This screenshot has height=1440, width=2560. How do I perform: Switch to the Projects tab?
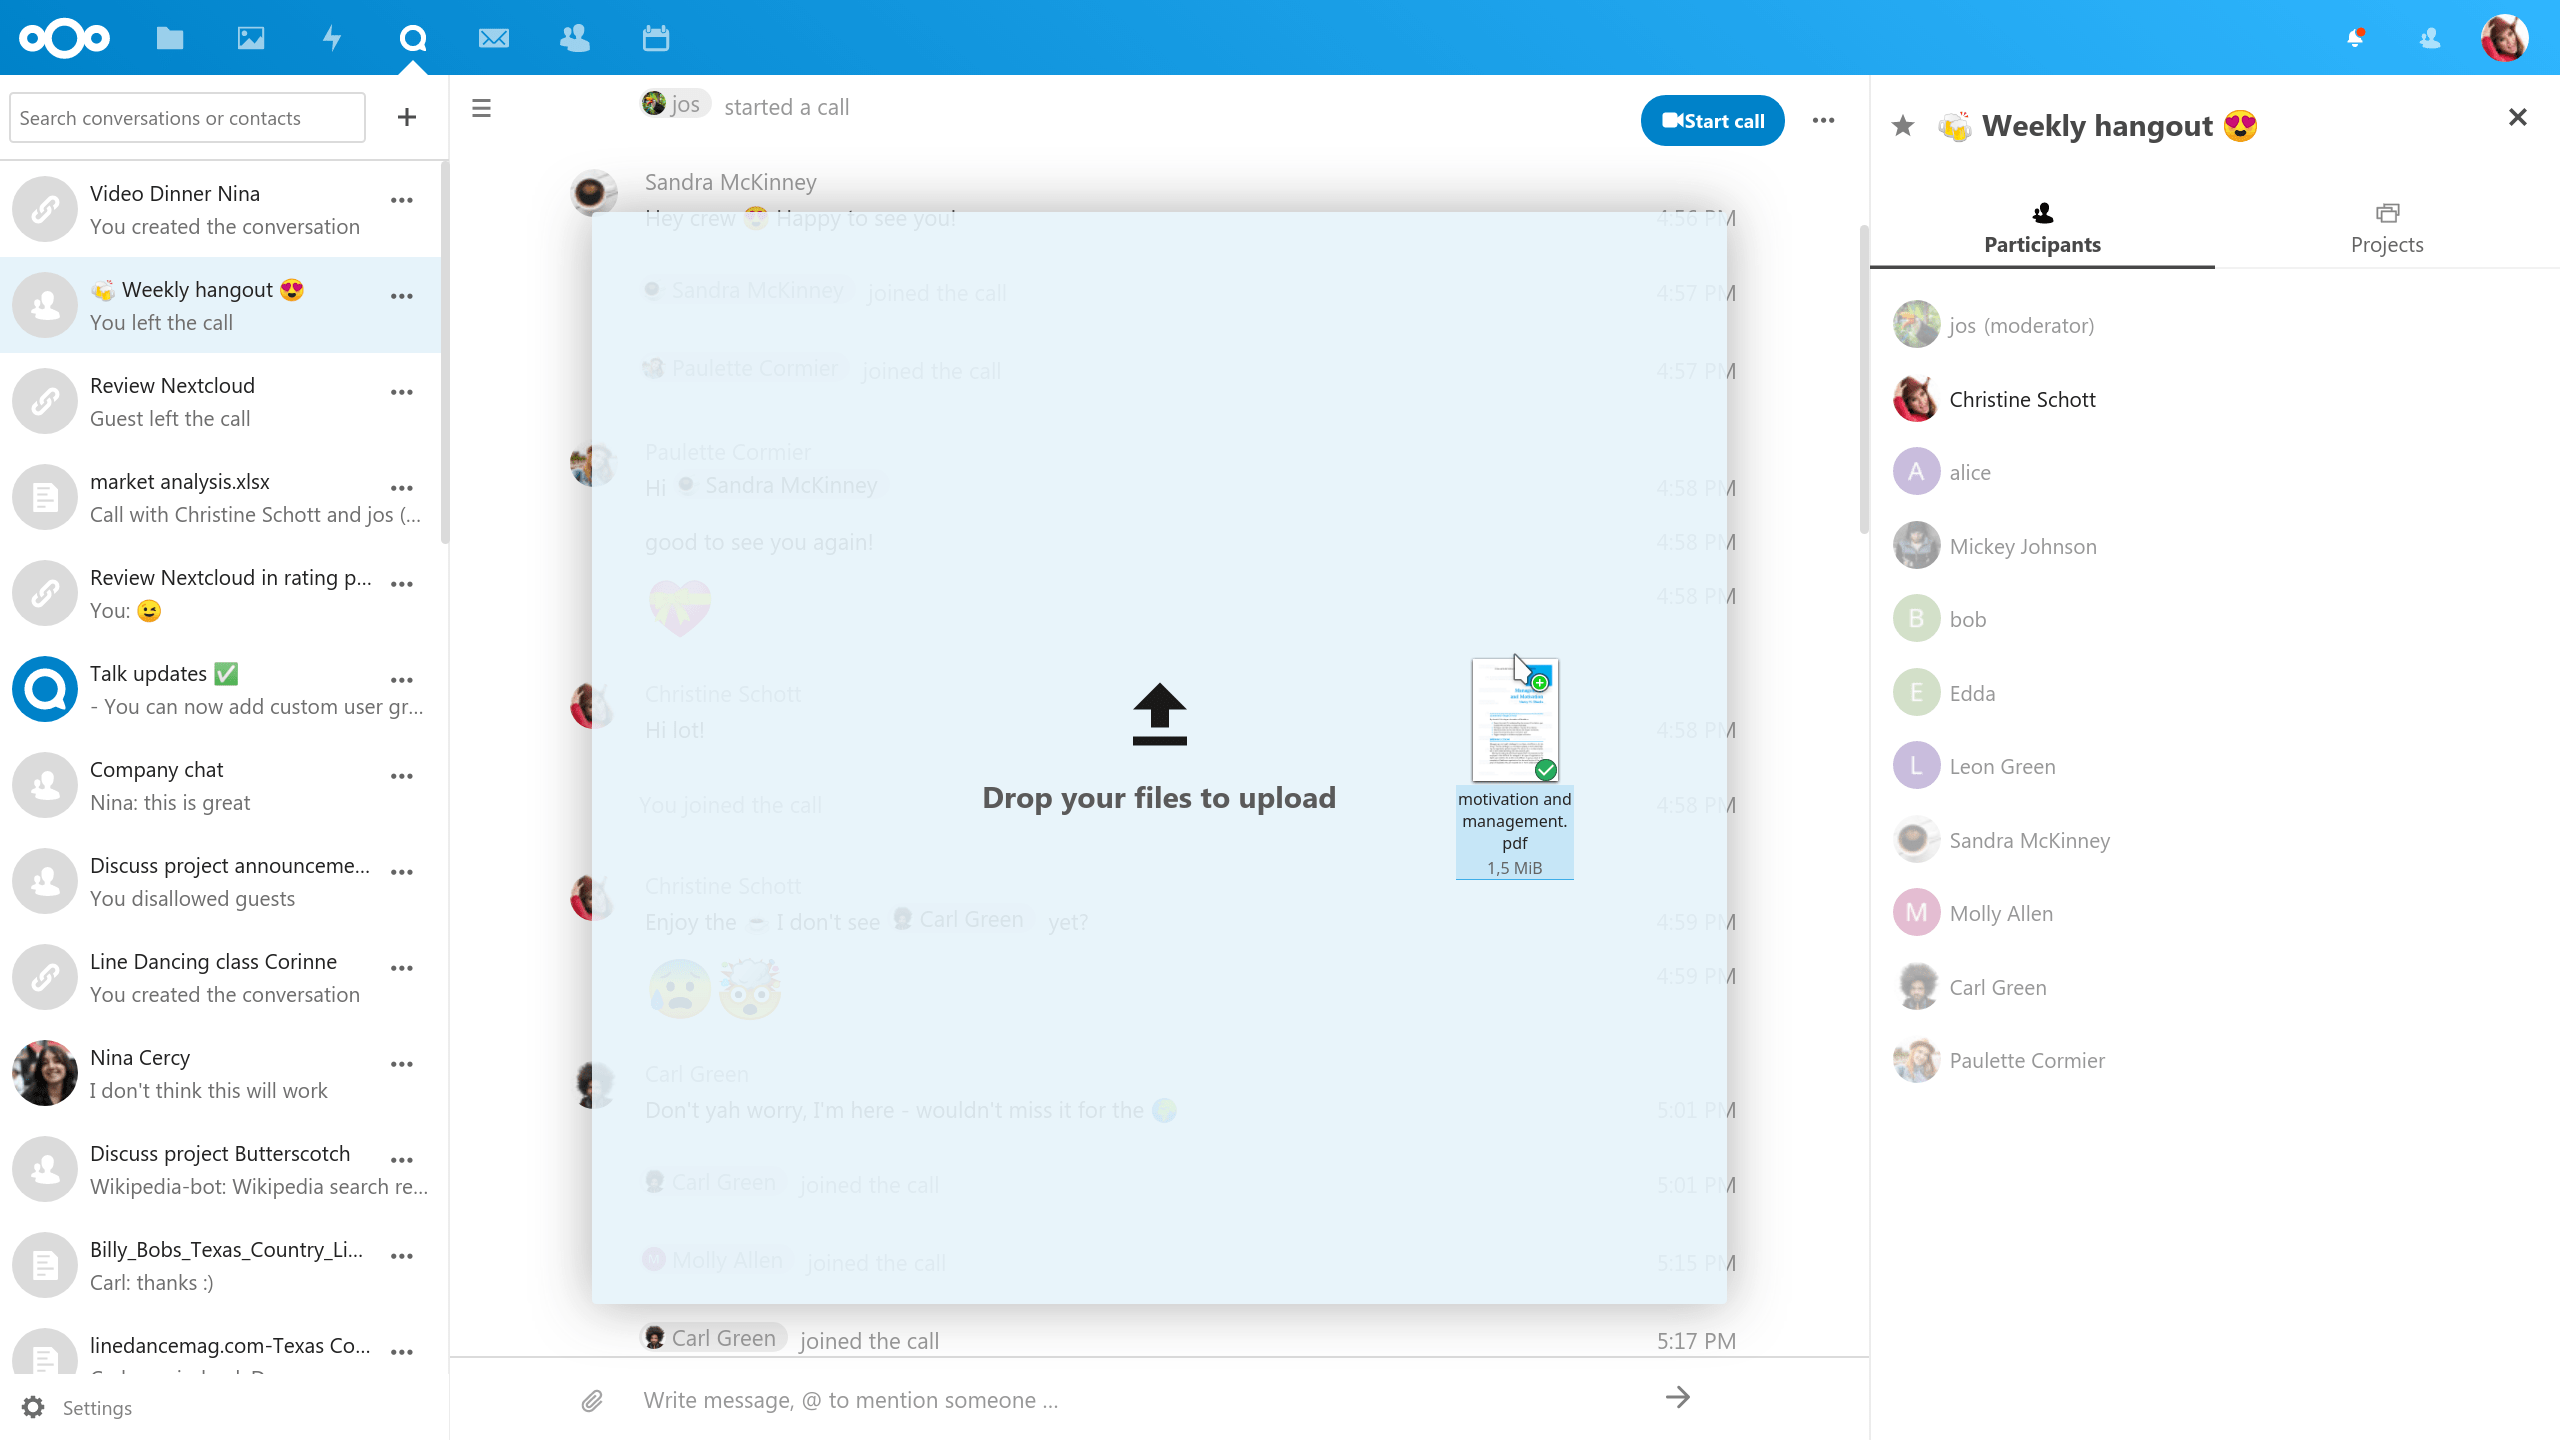pyautogui.click(x=2387, y=229)
